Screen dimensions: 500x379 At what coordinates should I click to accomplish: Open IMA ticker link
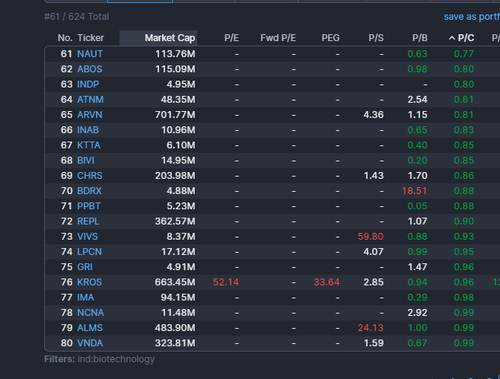point(85,297)
